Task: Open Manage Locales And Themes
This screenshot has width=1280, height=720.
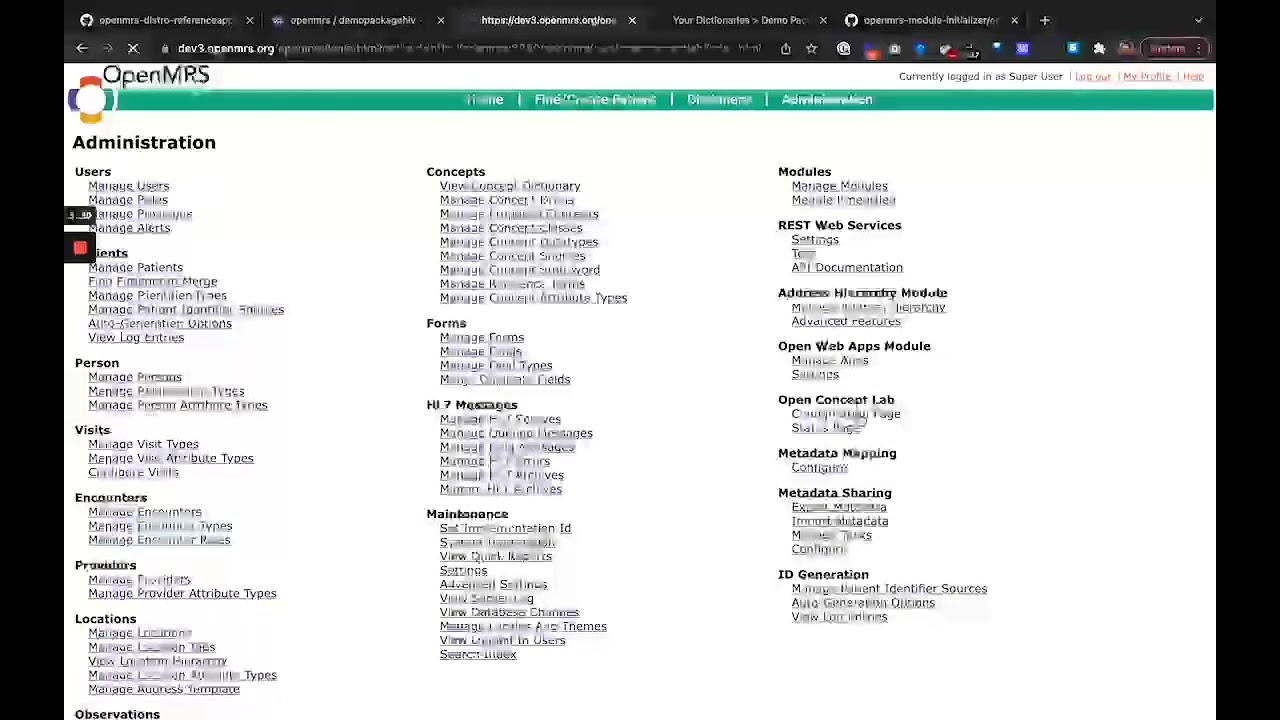Action: click(x=523, y=626)
